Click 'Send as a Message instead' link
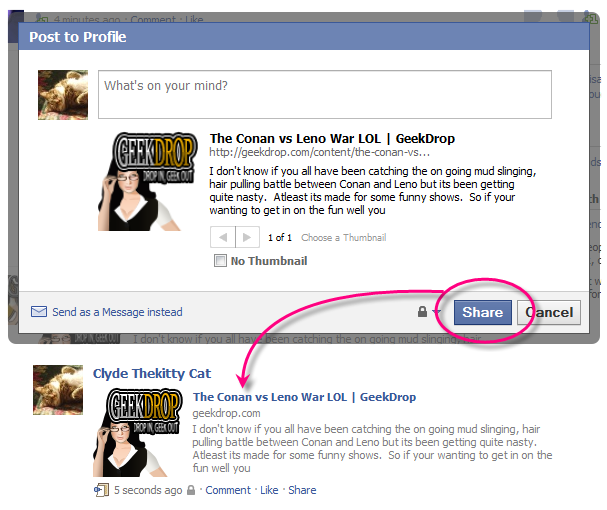Image resolution: width=607 pixels, height=510 pixels. tap(117, 312)
